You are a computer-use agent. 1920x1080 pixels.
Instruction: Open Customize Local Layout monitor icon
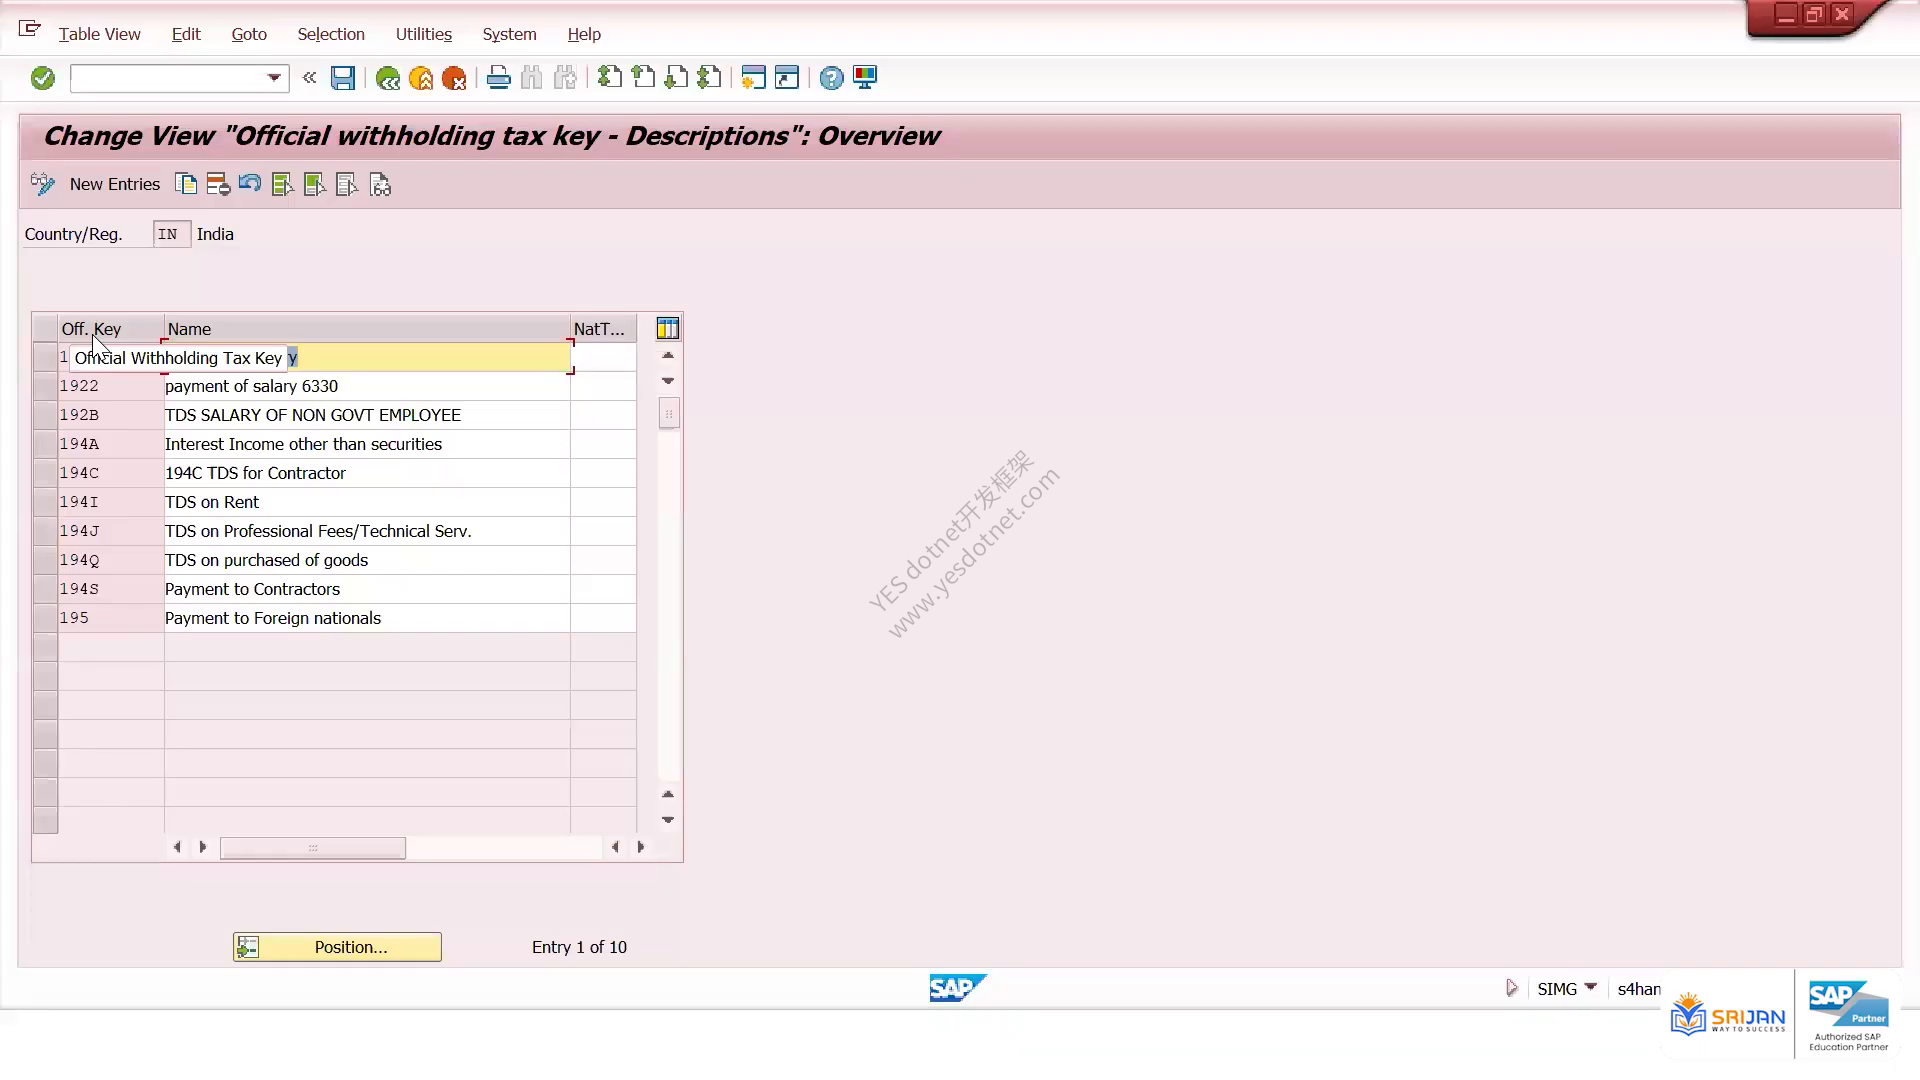click(x=865, y=78)
